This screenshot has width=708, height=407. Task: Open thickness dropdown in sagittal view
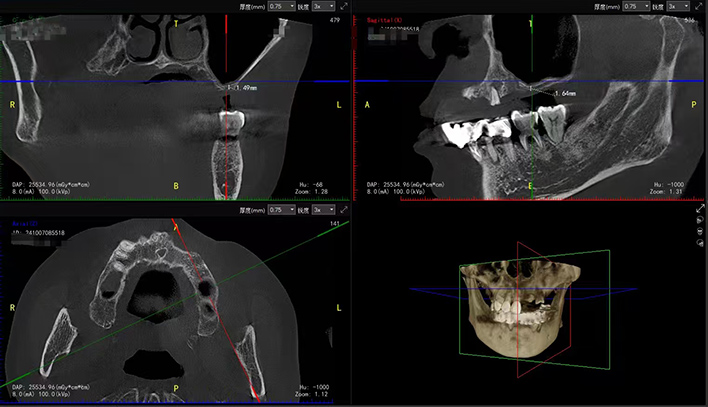tap(636, 6)
